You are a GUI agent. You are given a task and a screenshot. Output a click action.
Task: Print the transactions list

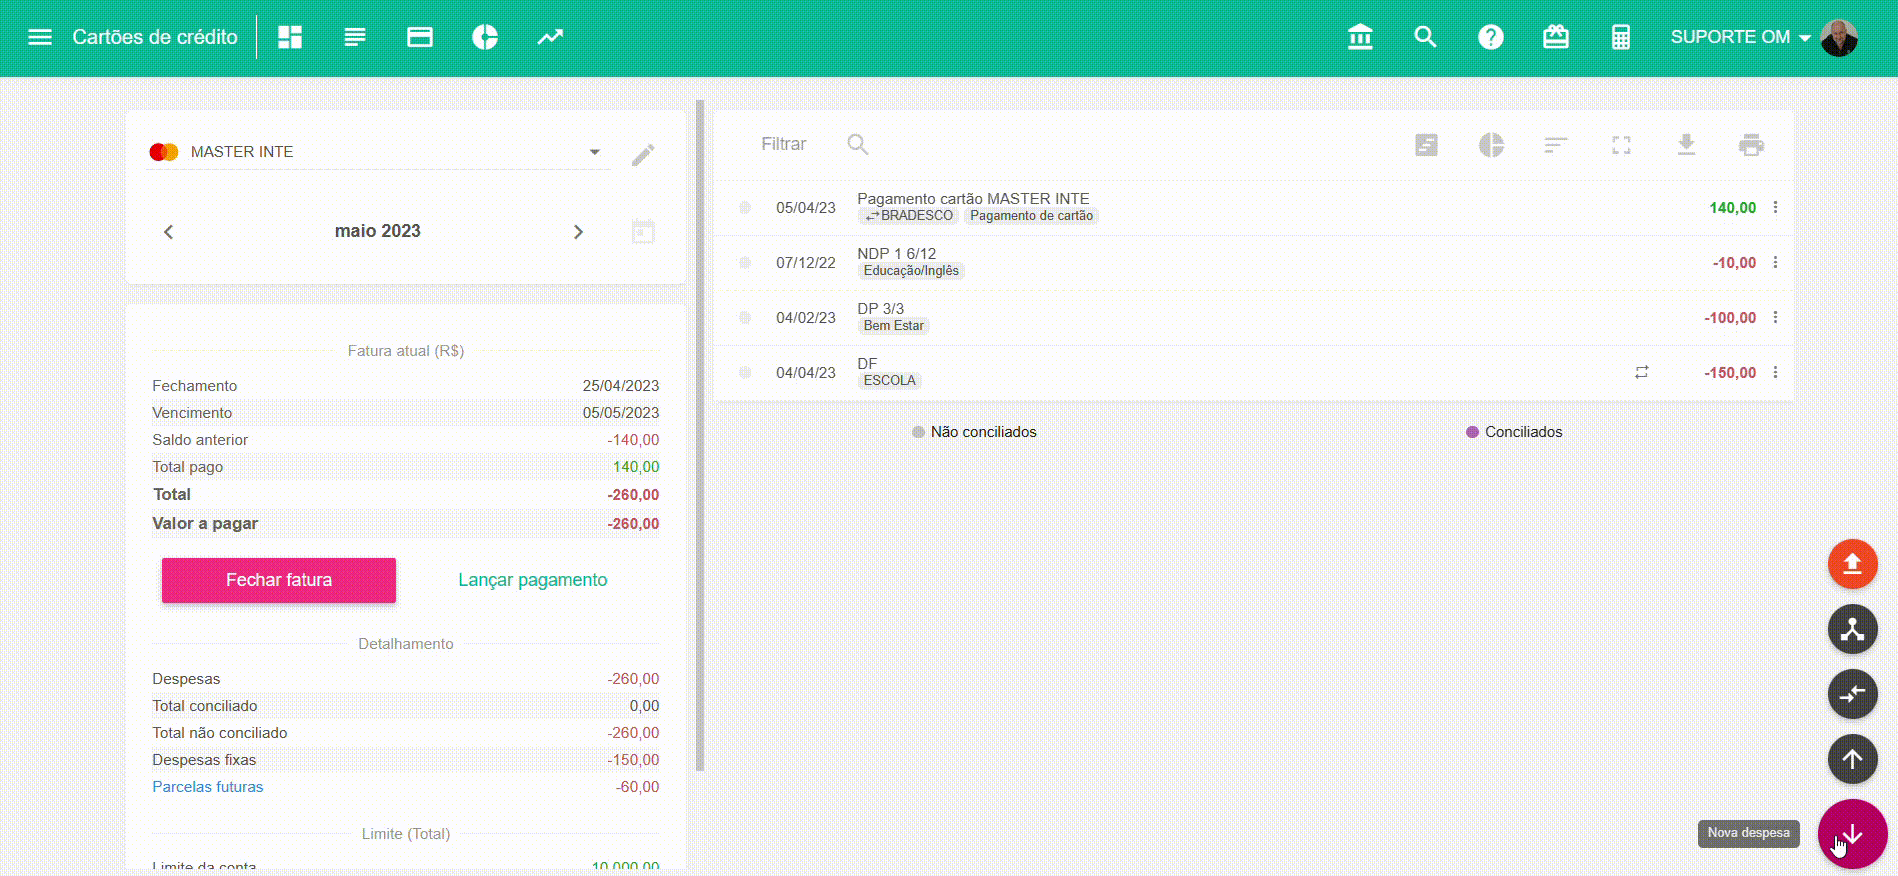pos(1751,145)
